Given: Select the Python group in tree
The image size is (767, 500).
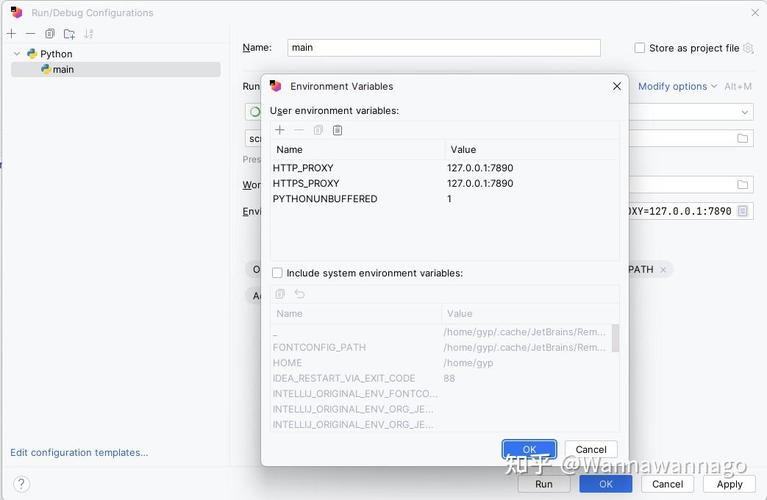Looking at the screenshot, I should pos(49,53).
